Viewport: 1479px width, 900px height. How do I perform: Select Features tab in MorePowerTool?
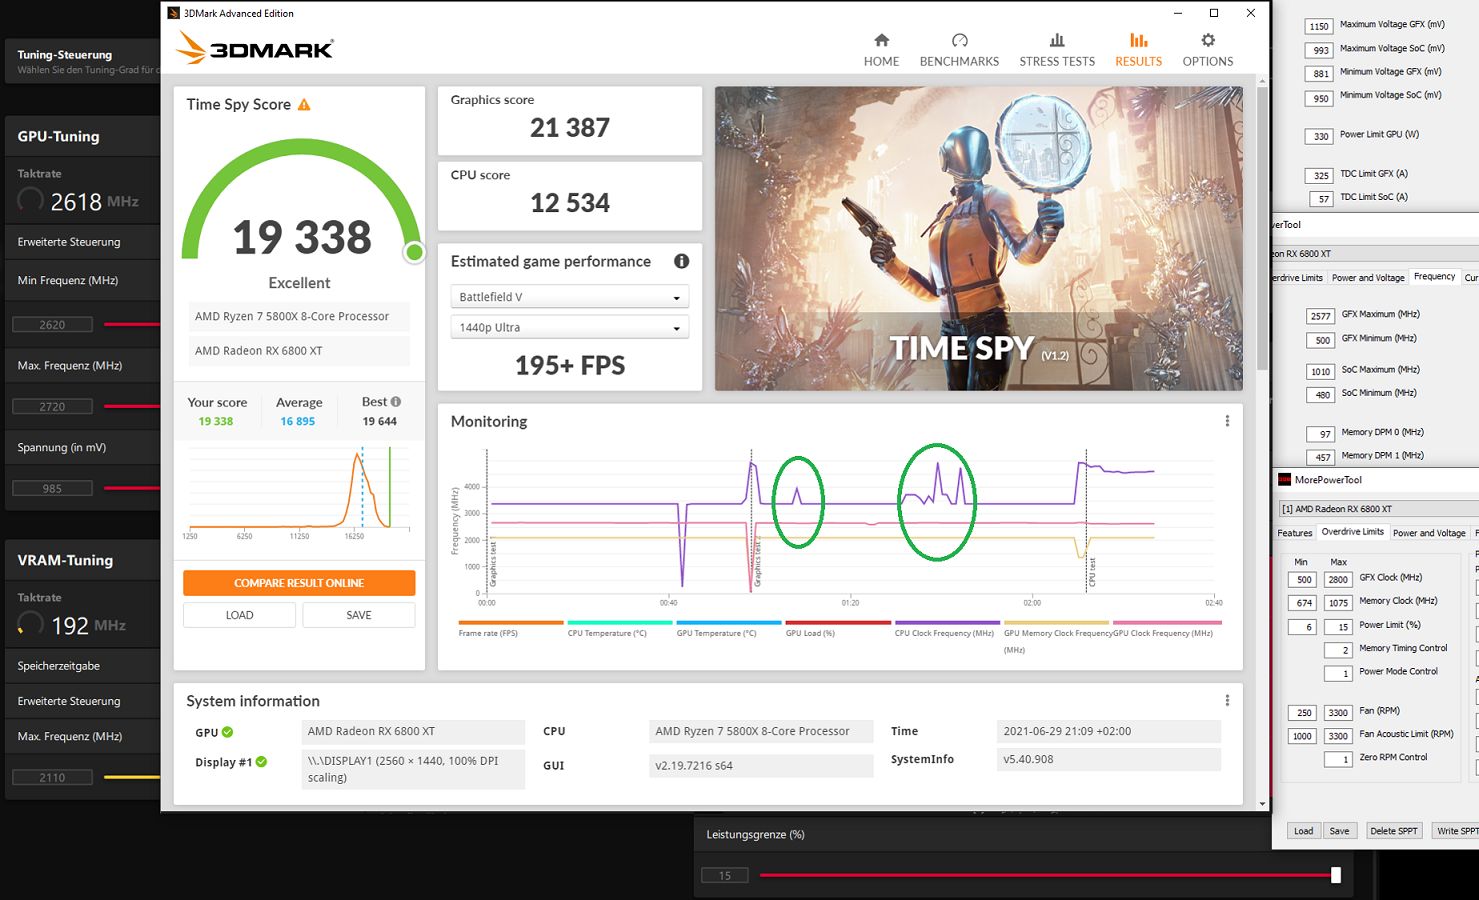tap(1294, 533)
